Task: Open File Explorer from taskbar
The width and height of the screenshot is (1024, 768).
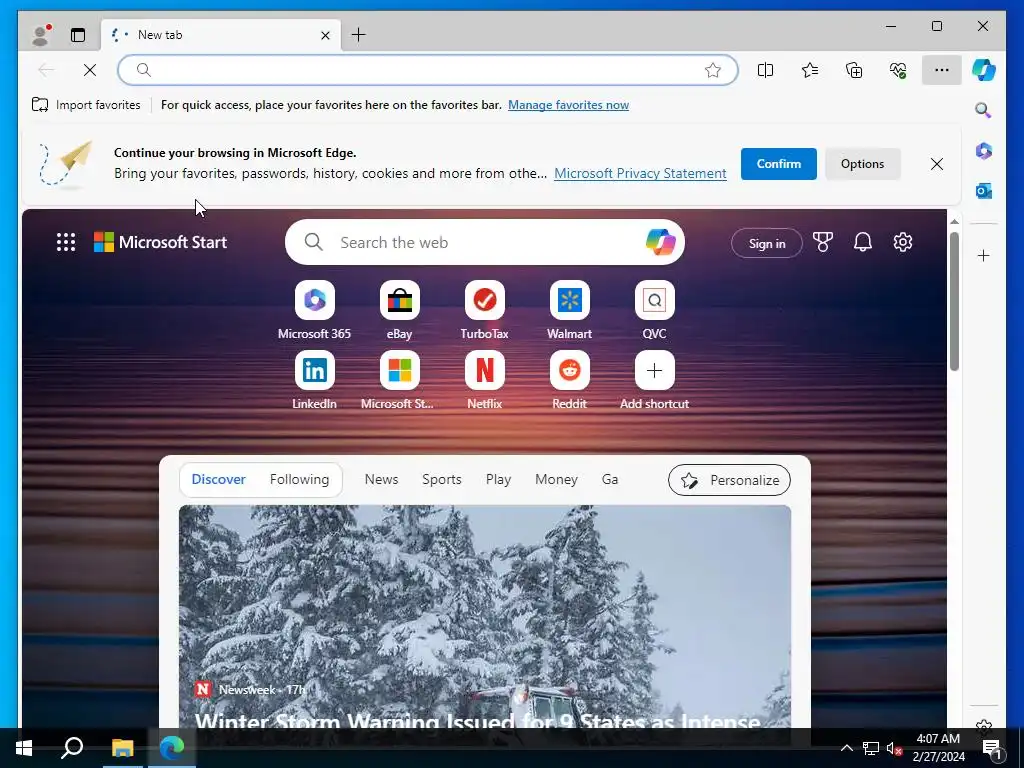Action: 122,748
